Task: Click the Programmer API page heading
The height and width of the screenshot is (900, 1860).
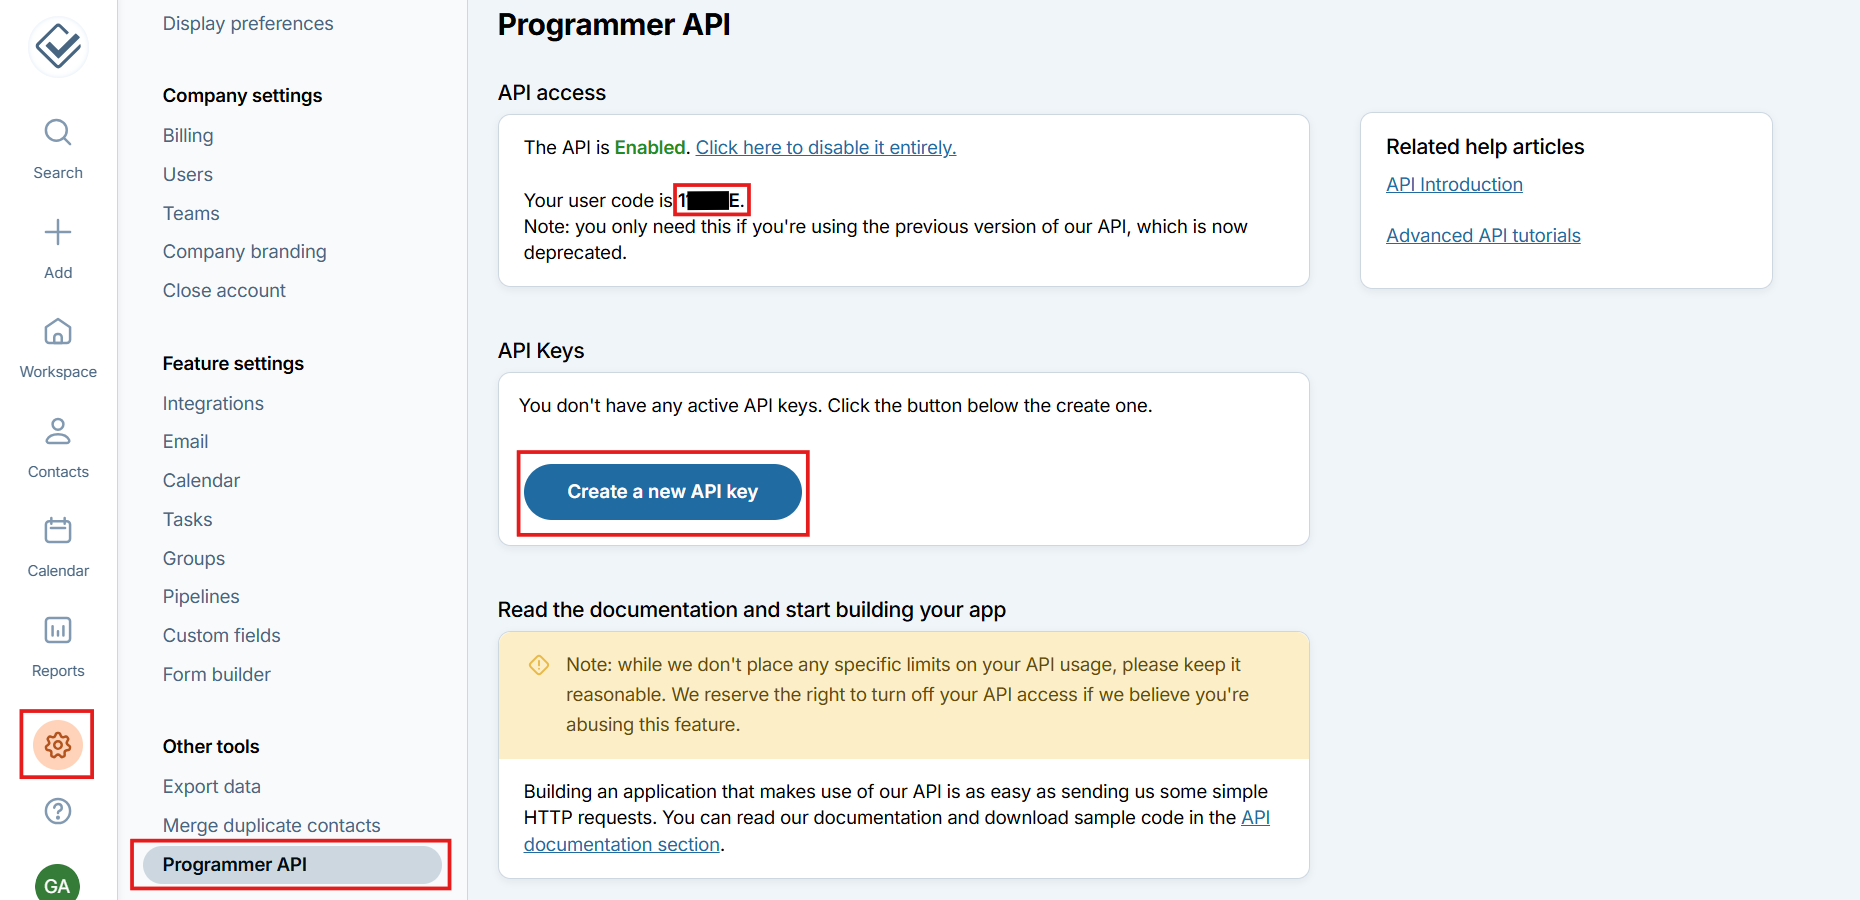Action: (x=614, y=25)
